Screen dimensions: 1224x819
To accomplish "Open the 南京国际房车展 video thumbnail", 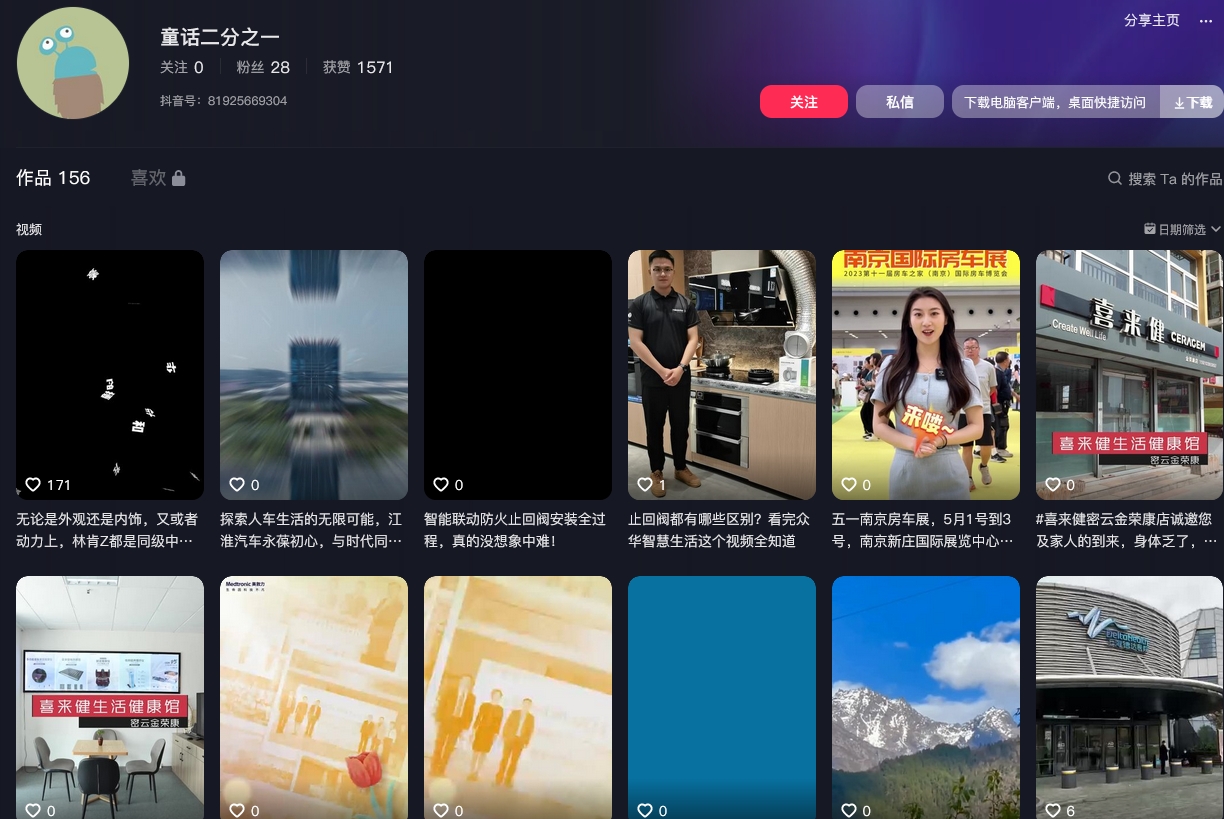I will [926, 375].
